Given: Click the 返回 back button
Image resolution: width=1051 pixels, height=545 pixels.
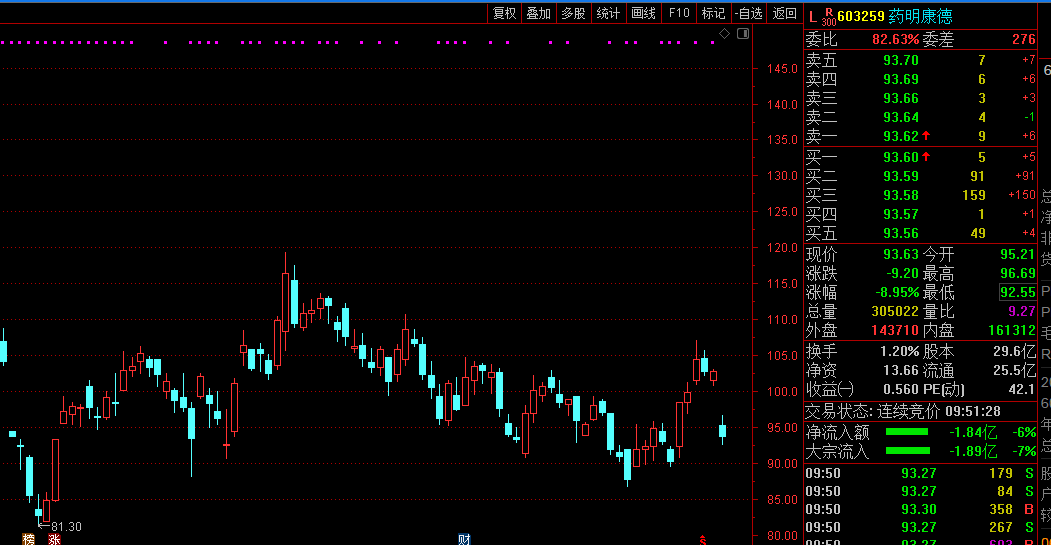Looking at the screenshot, I should (784, 13).
